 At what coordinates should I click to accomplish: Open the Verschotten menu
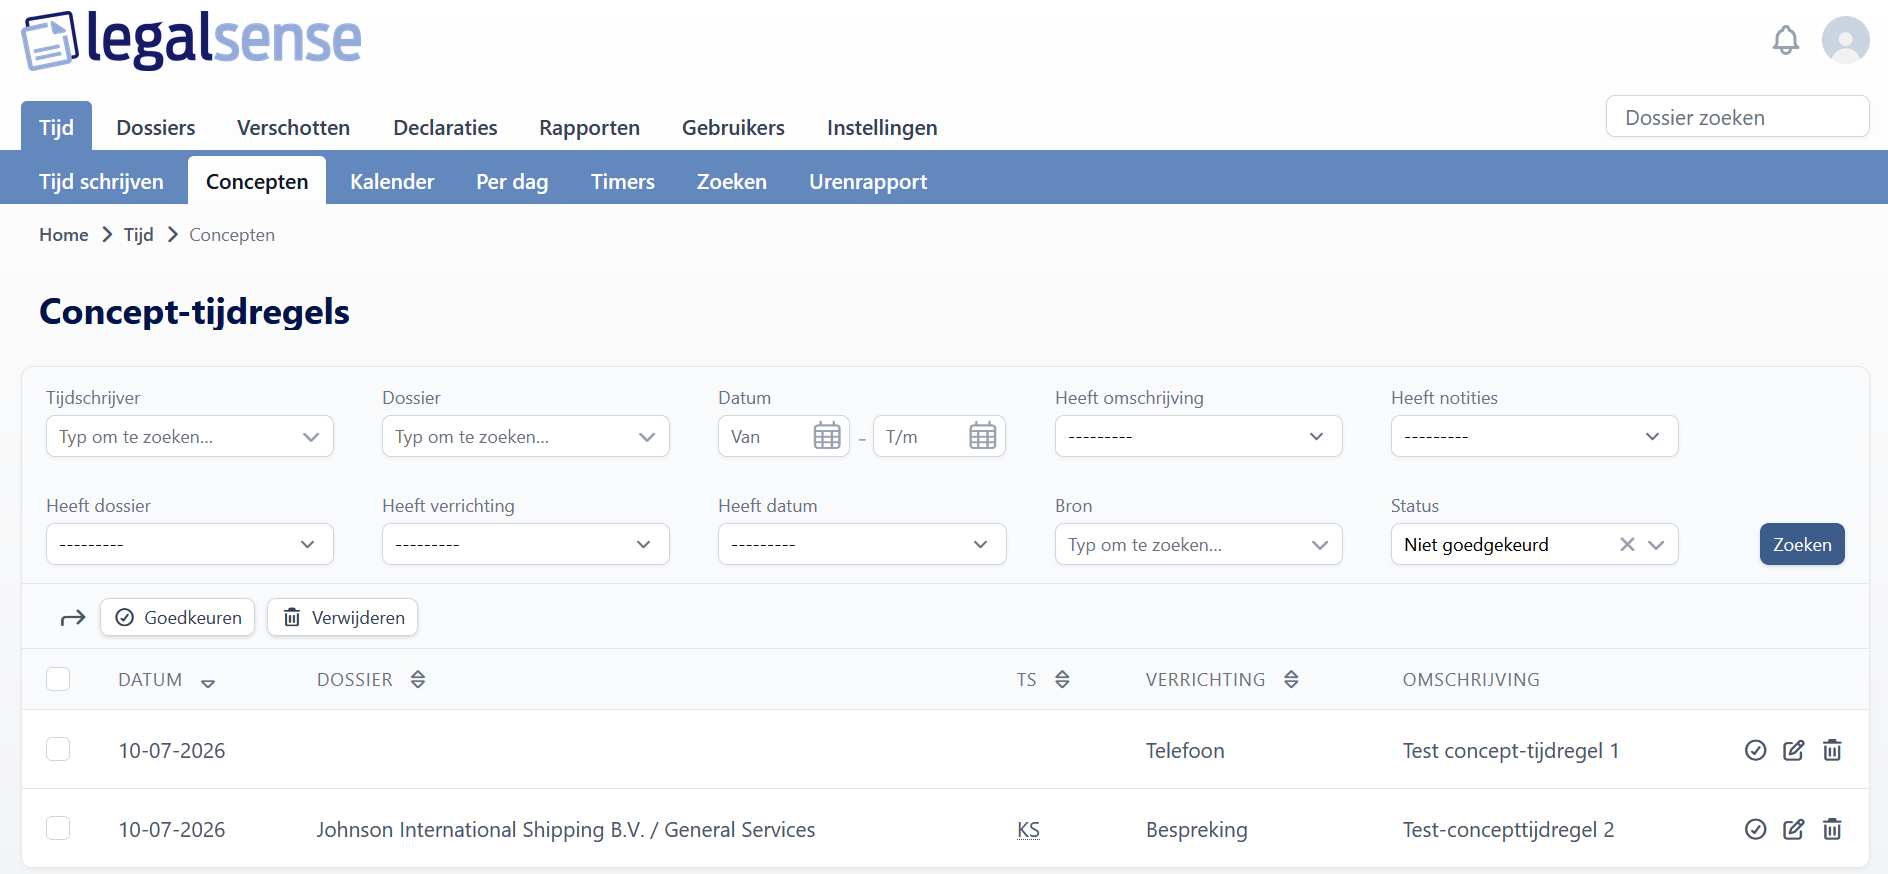293,127
